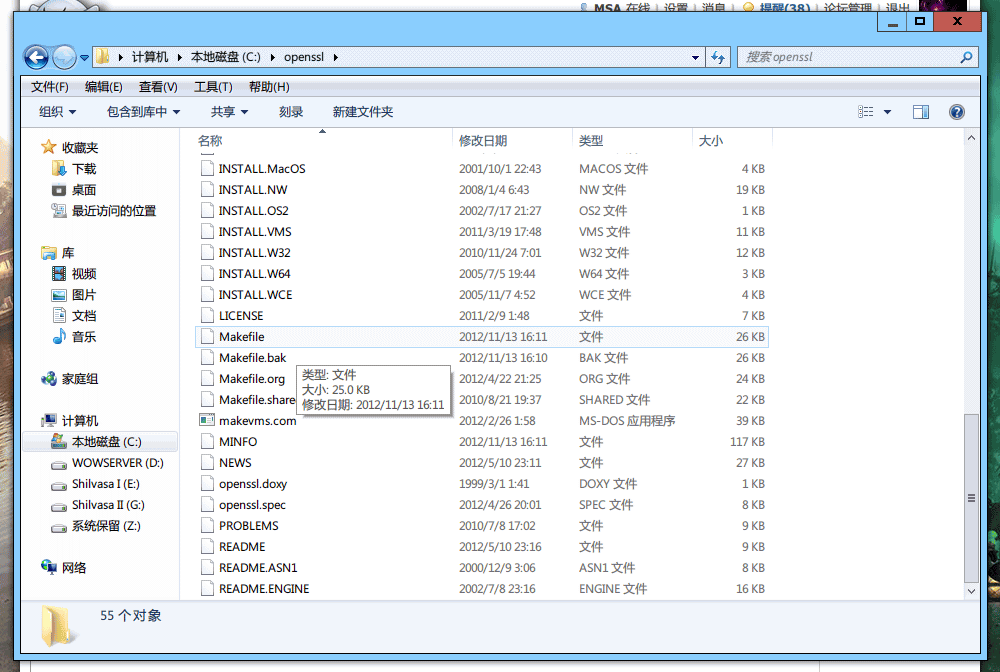Change view with the view icon
The image size is (1000, 672).
tap(865, 112)
